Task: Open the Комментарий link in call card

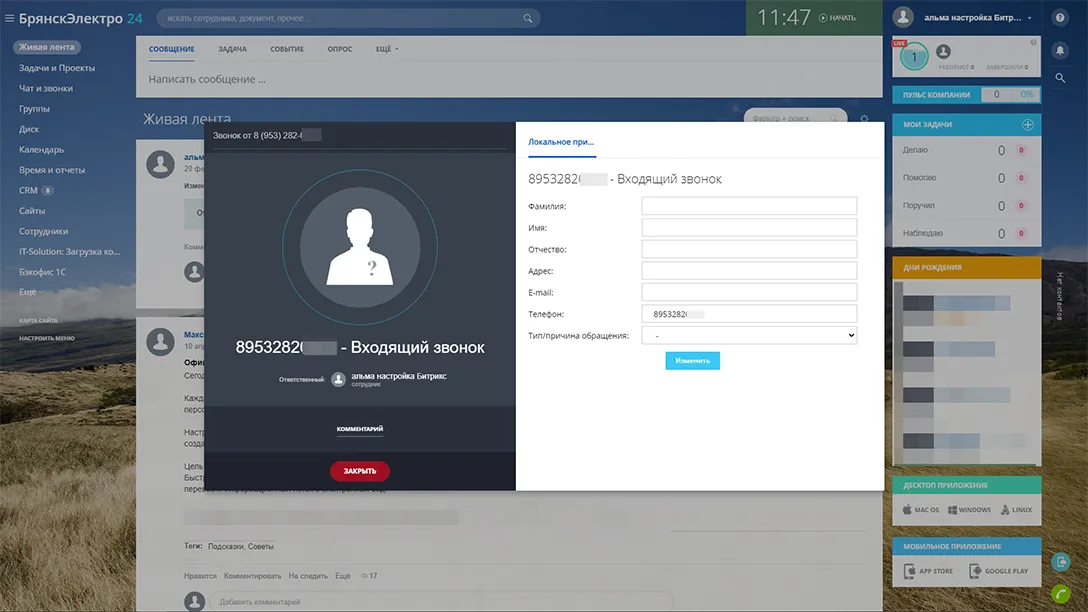Action: pos(359,429)
